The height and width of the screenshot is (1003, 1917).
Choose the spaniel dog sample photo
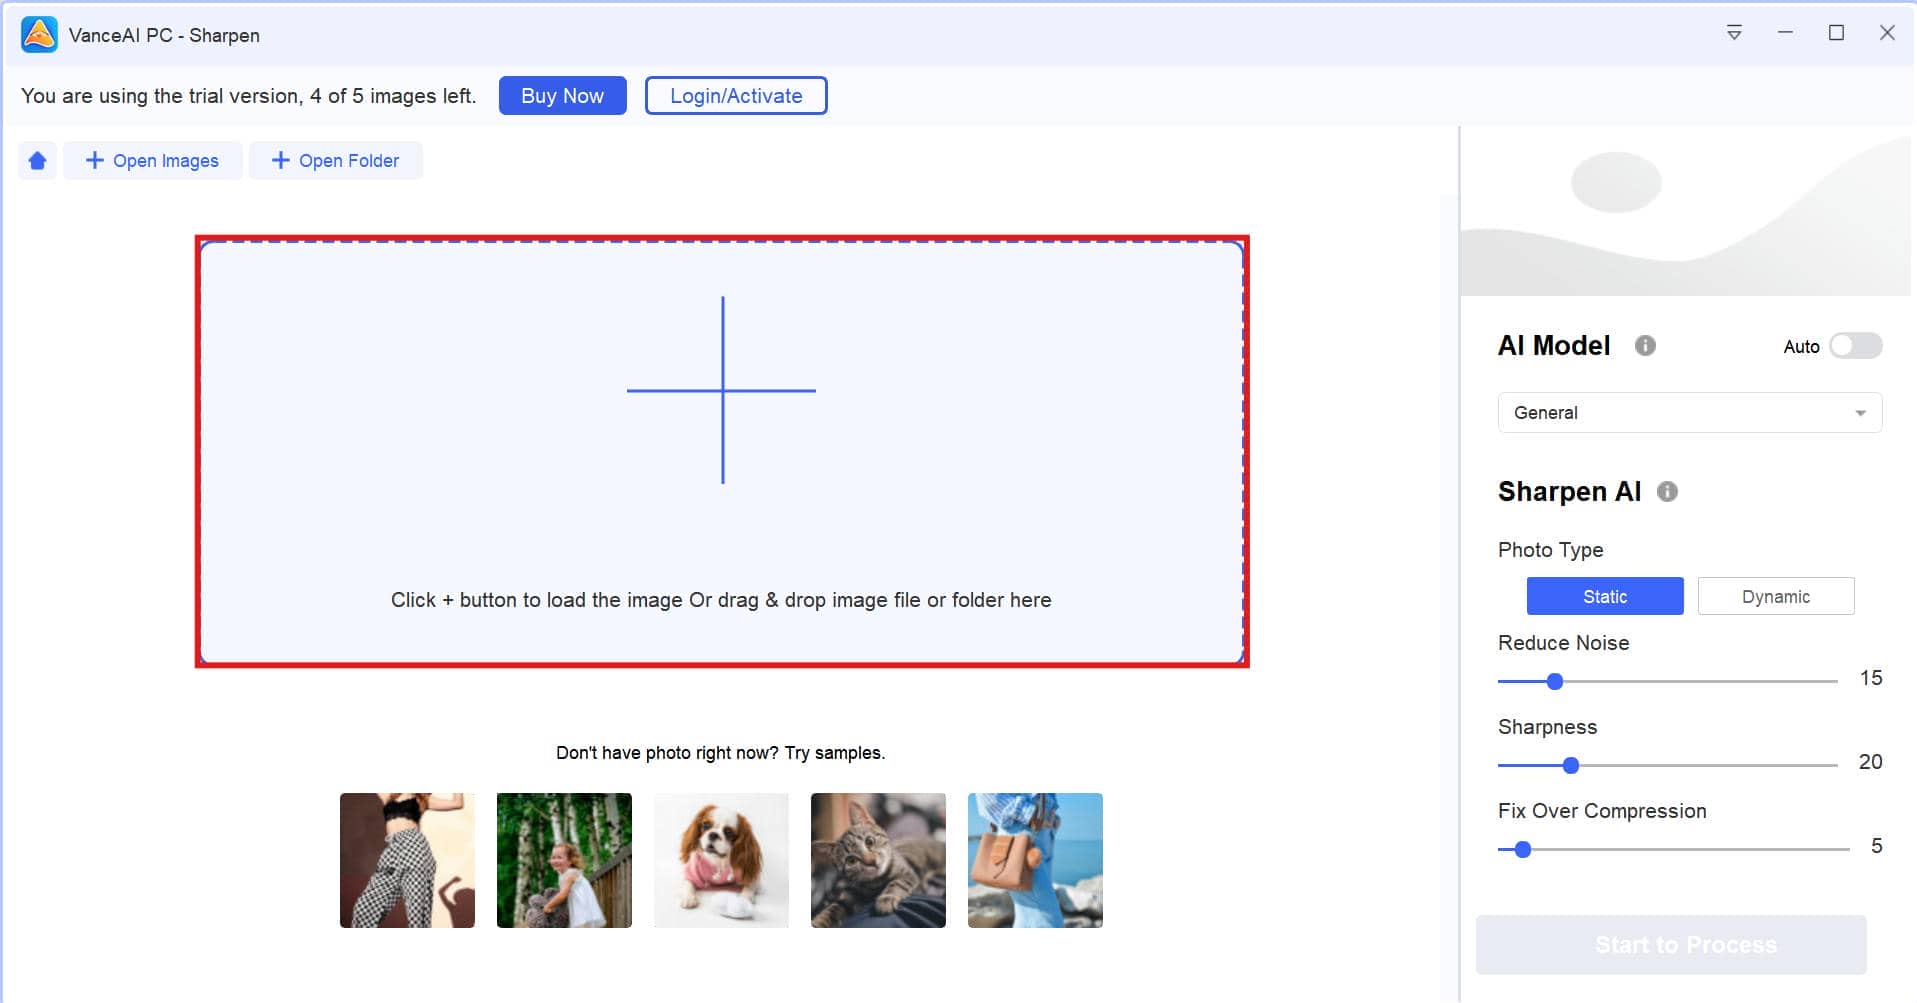pos(721,860)
